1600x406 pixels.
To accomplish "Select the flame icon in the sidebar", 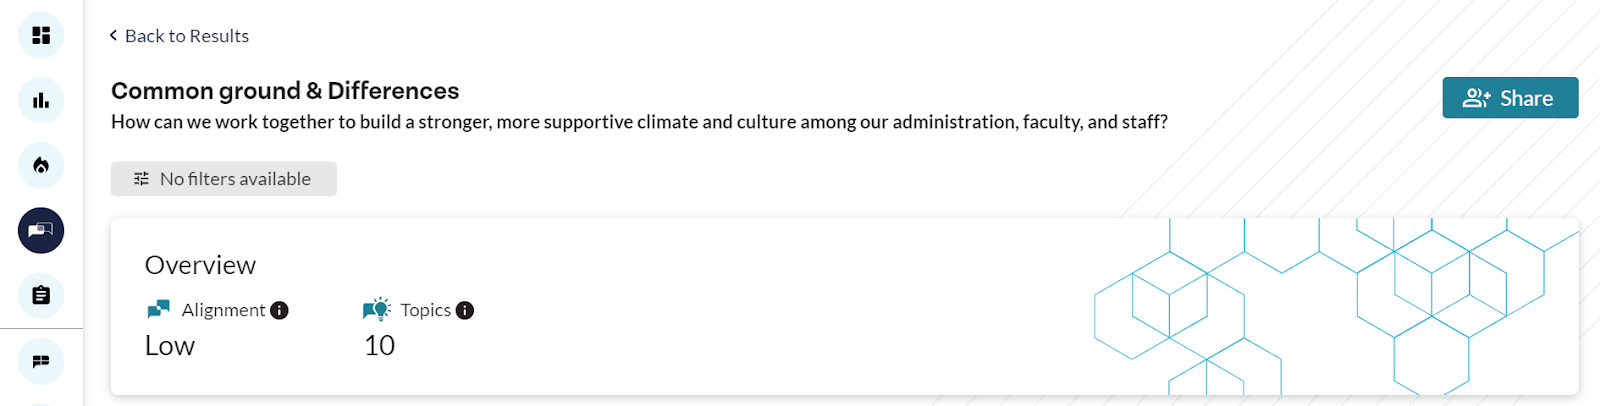I will pyautogui.click(x=41, y=165).
